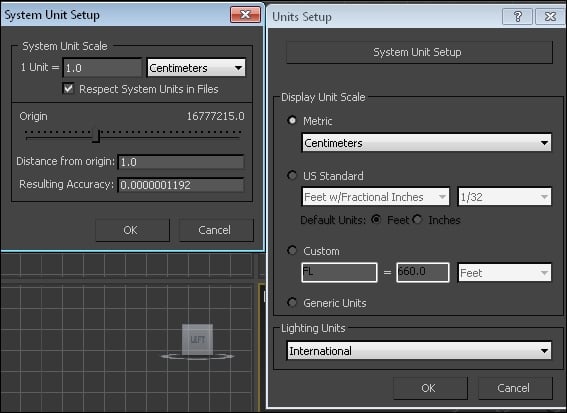Click the LEFT ViewCube face

[197, 339]
